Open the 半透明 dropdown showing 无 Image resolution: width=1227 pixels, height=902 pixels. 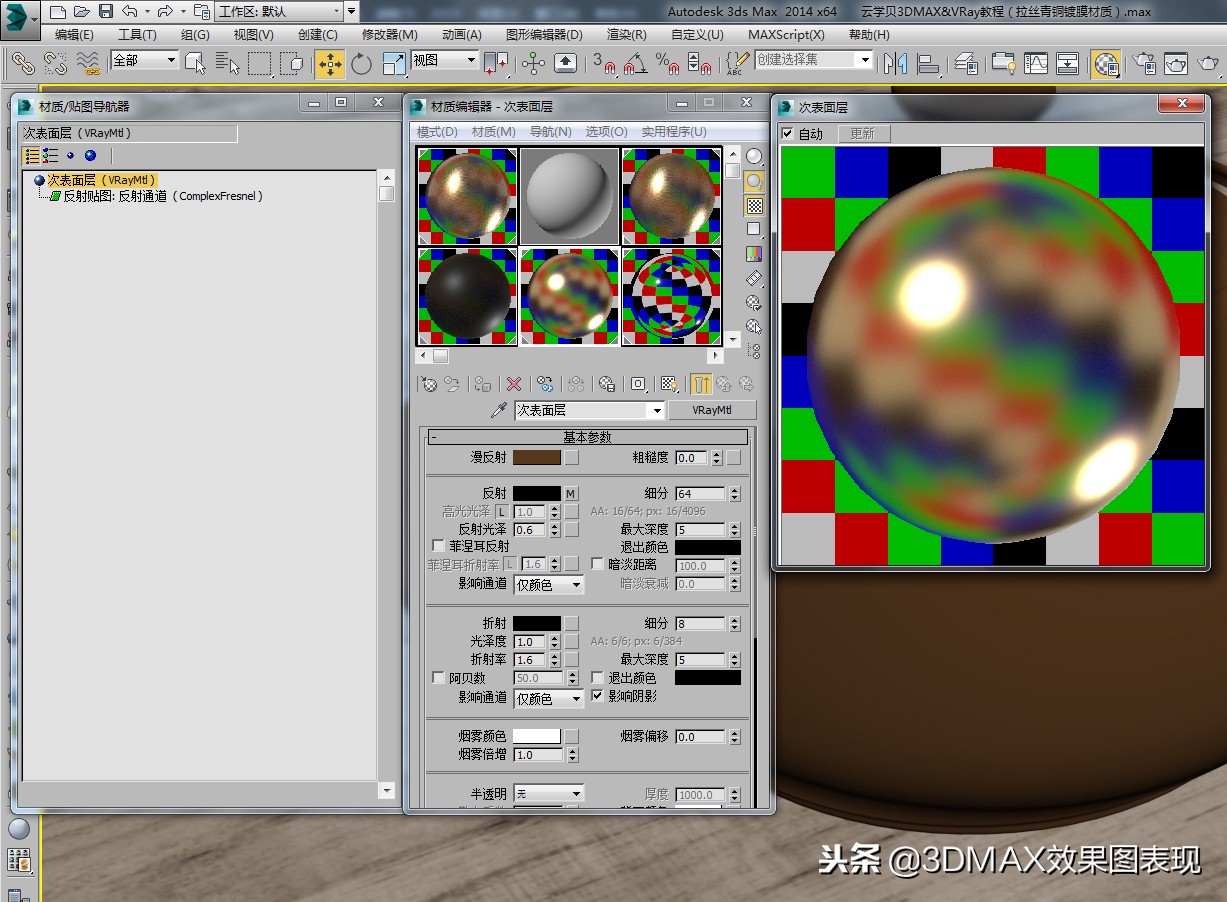[x=548, y=791]
